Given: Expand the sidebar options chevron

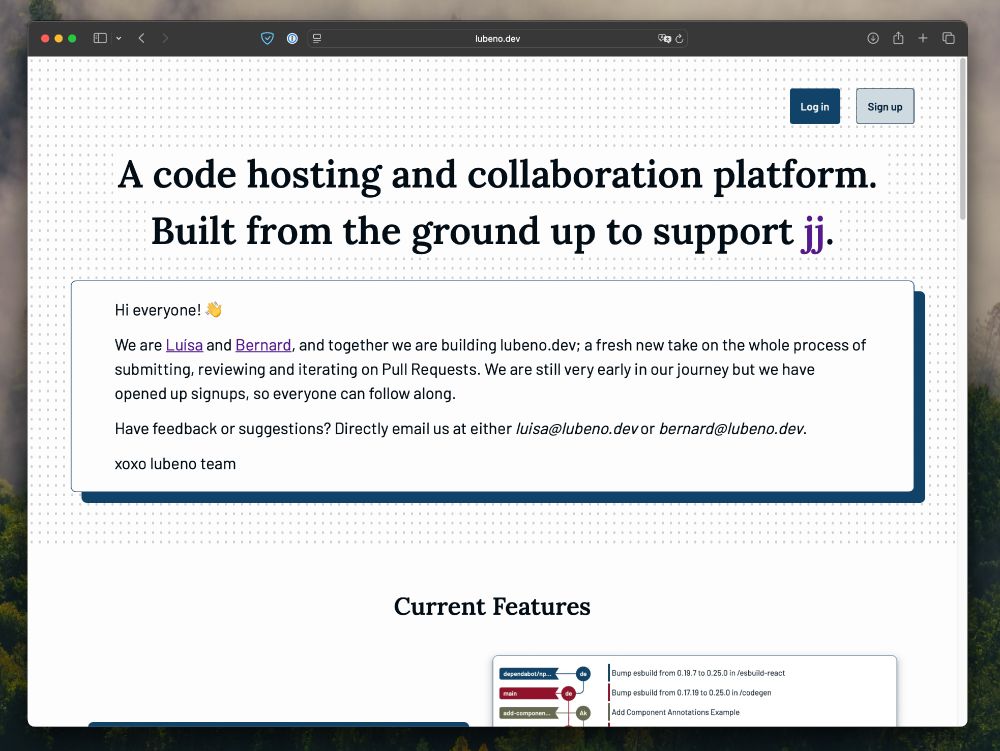Looking at the screenshot, I should pyautogui.click(x=118, y=38).
